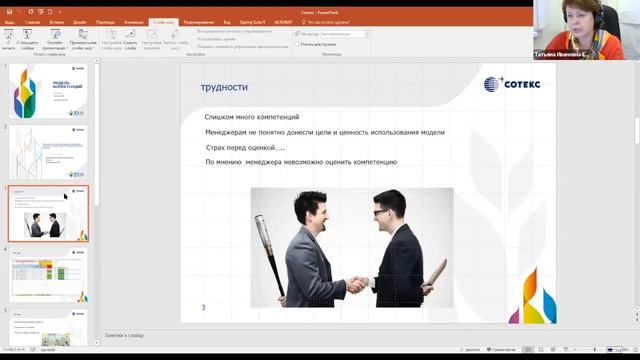Switch to Slide Sorter view icon
640x360 pixels.
point(541,350)
